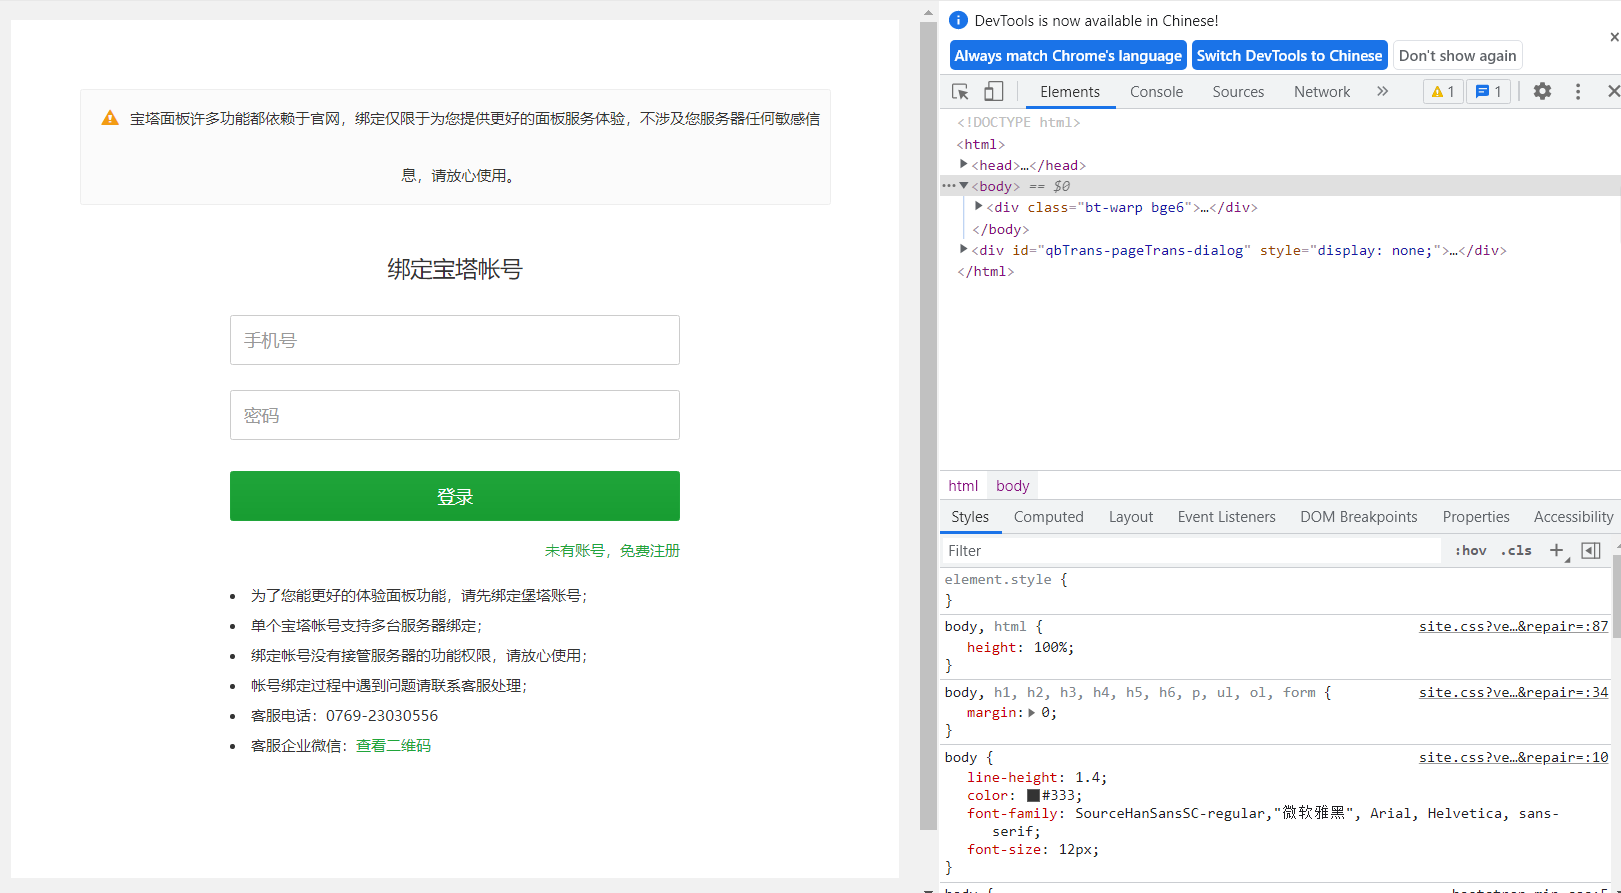Select the Styles sub-tab

click(x=969, y=516)
